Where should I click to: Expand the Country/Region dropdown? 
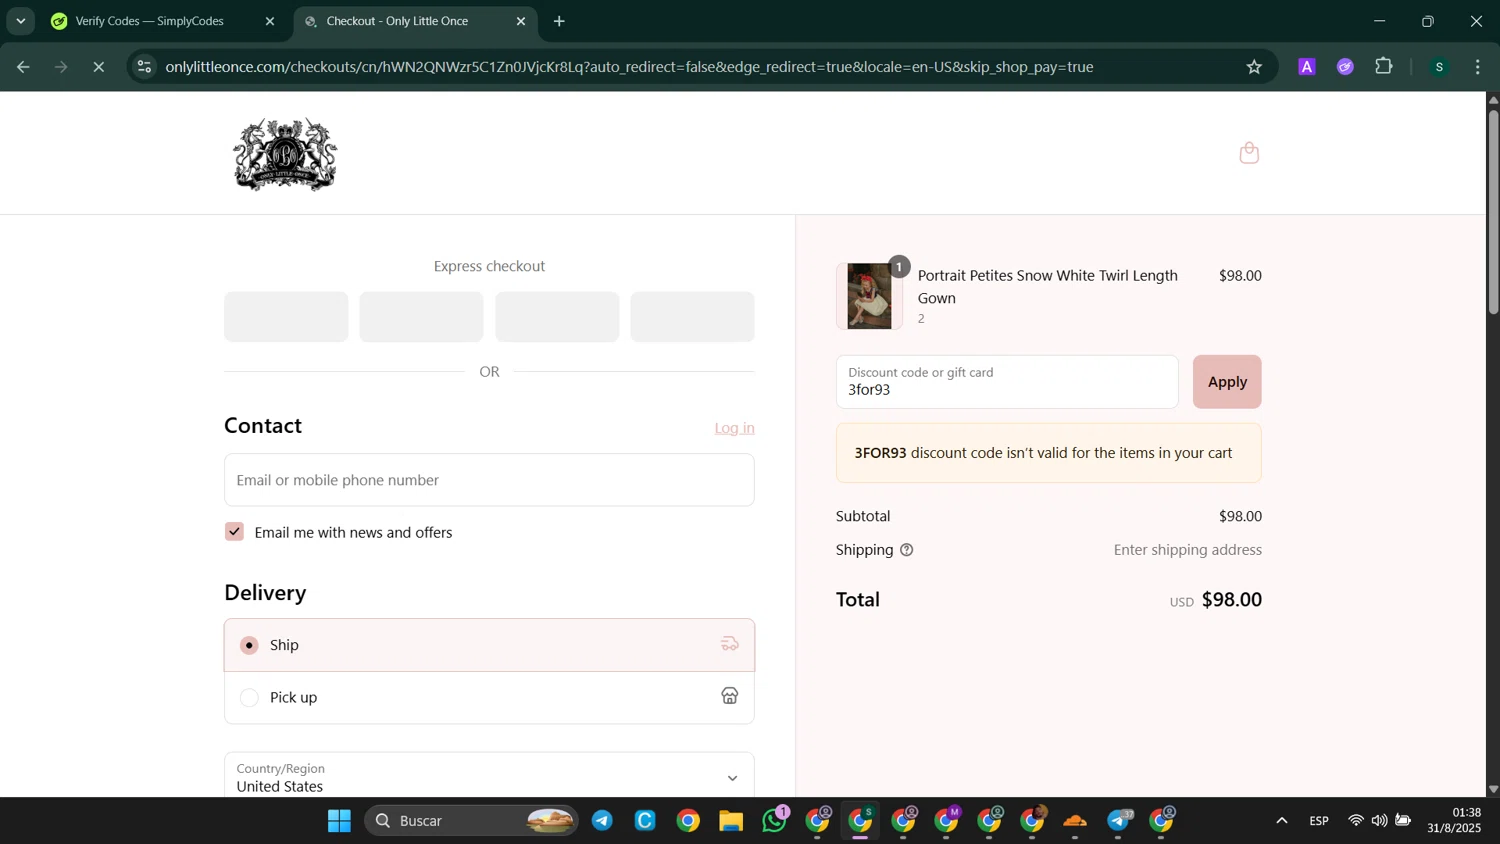click(x=489, y=776)
